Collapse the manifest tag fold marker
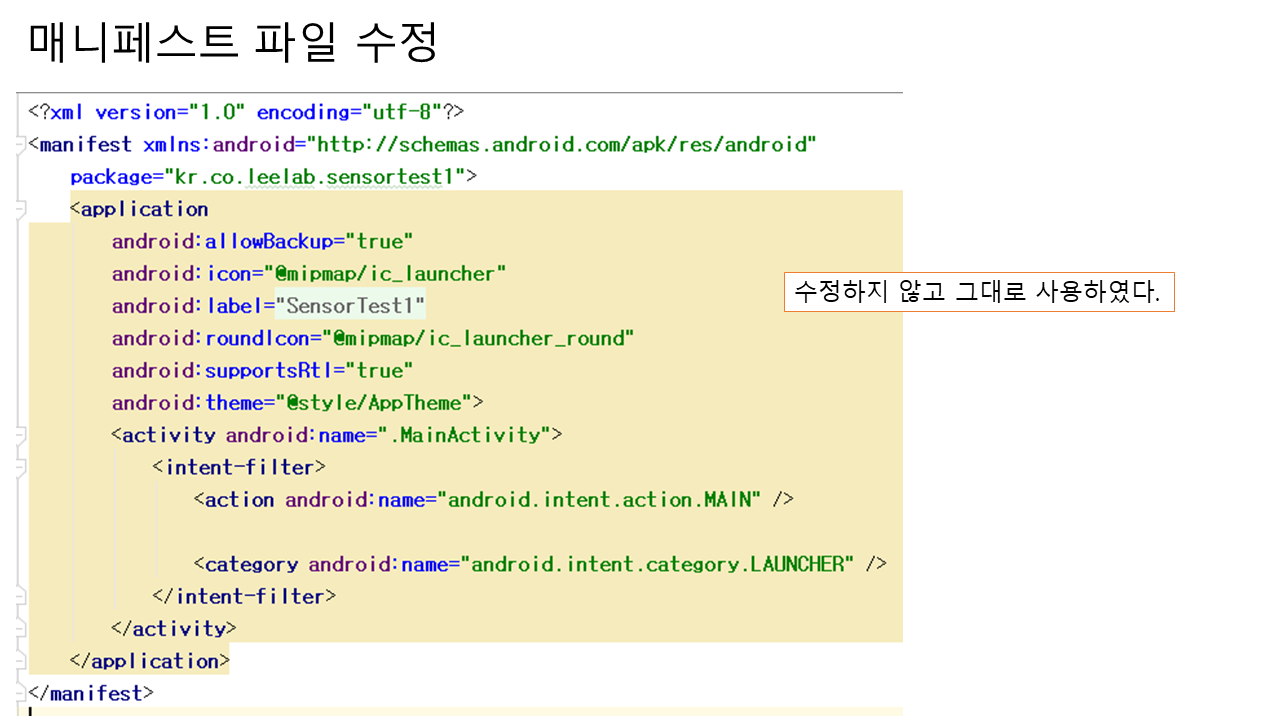Viewport: 1280px width, 720px height. pos(21,145)
